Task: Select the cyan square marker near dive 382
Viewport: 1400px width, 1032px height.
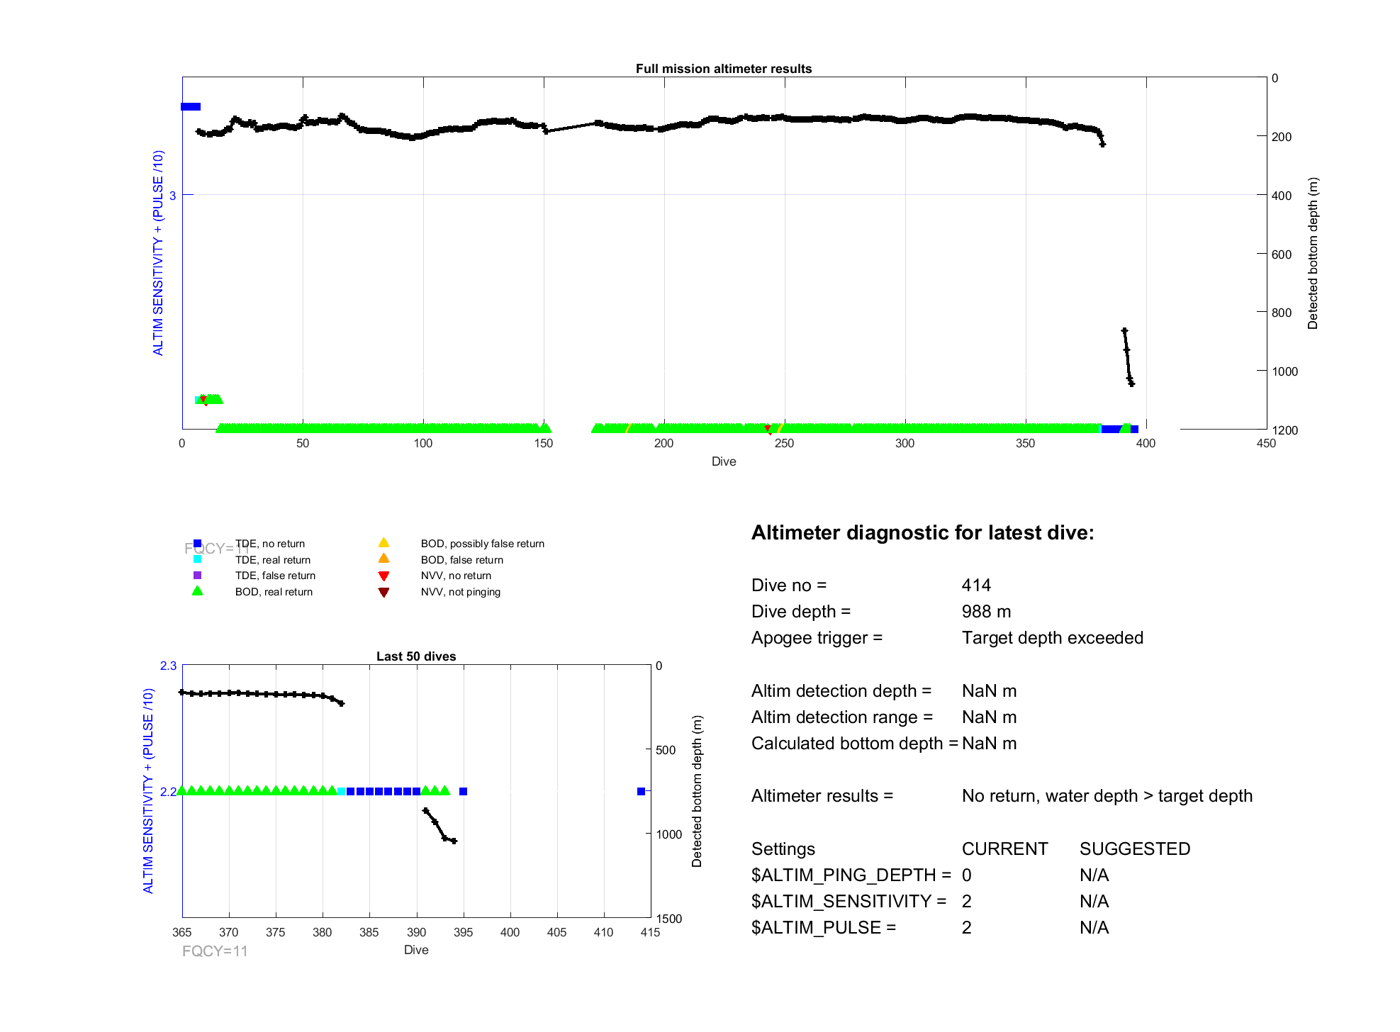Action: [342, 792]
